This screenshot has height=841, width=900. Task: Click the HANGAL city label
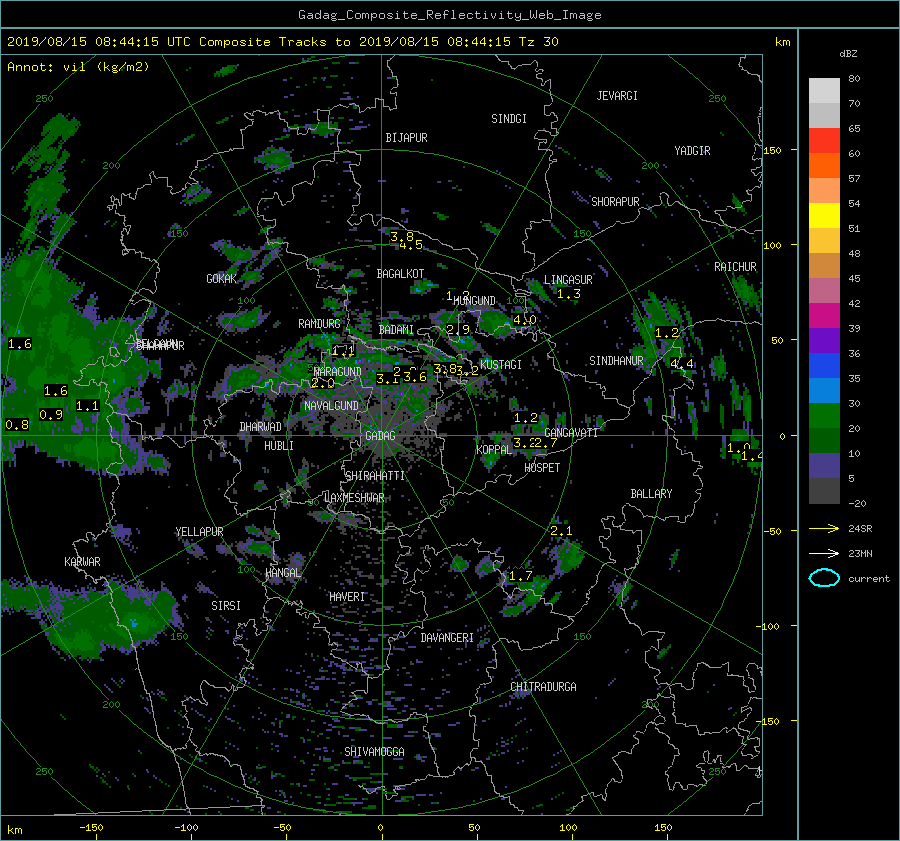pos(282,573)
